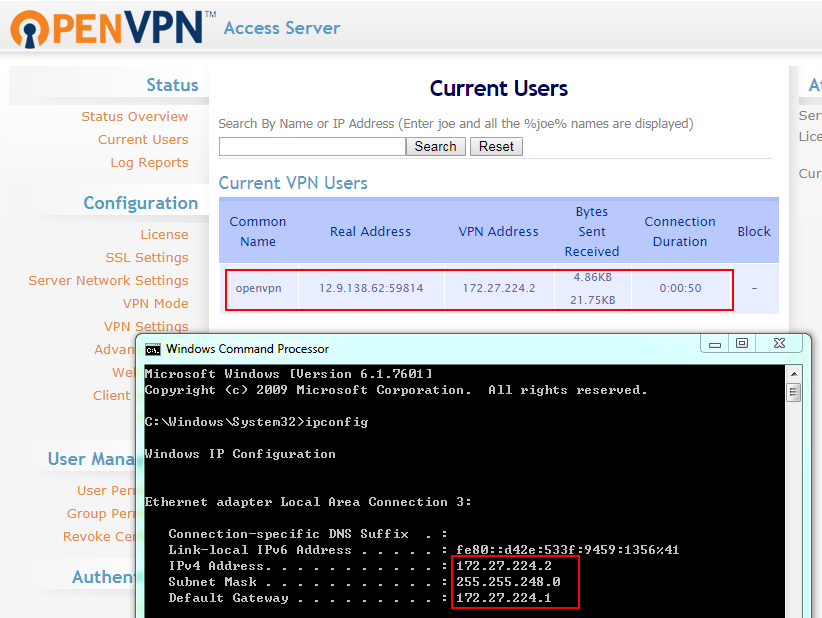Click the Current VPN Users heading
822x618 pixels.
tap(293, 183)
